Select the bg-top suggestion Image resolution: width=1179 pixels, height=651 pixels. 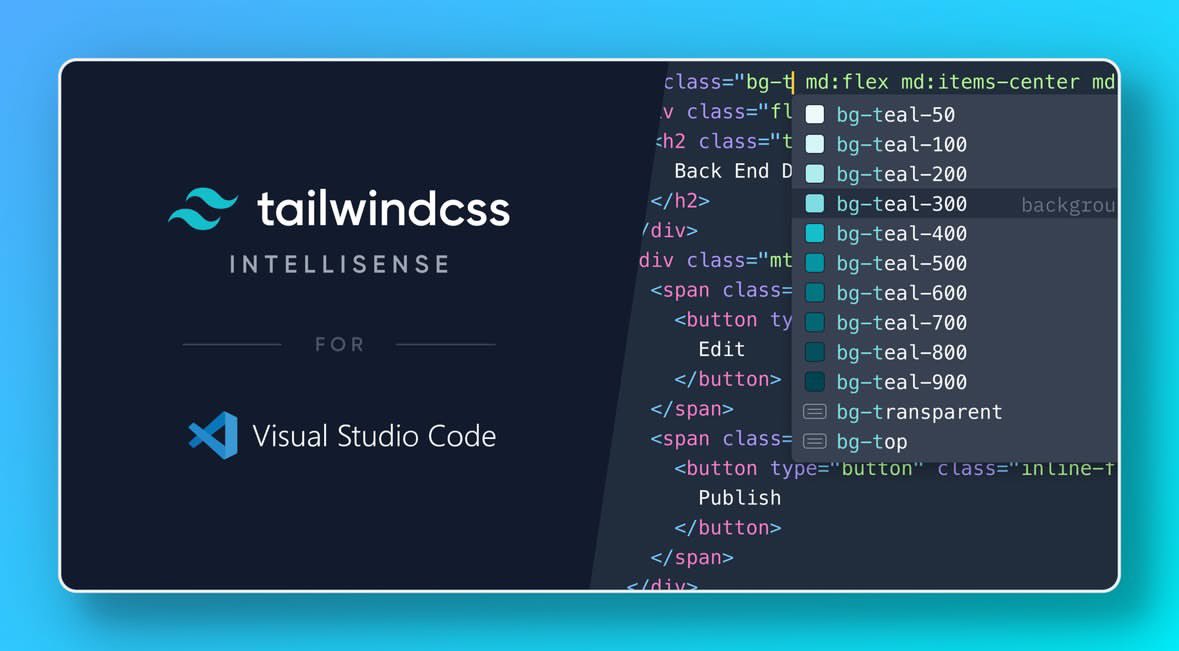[955, 441]
